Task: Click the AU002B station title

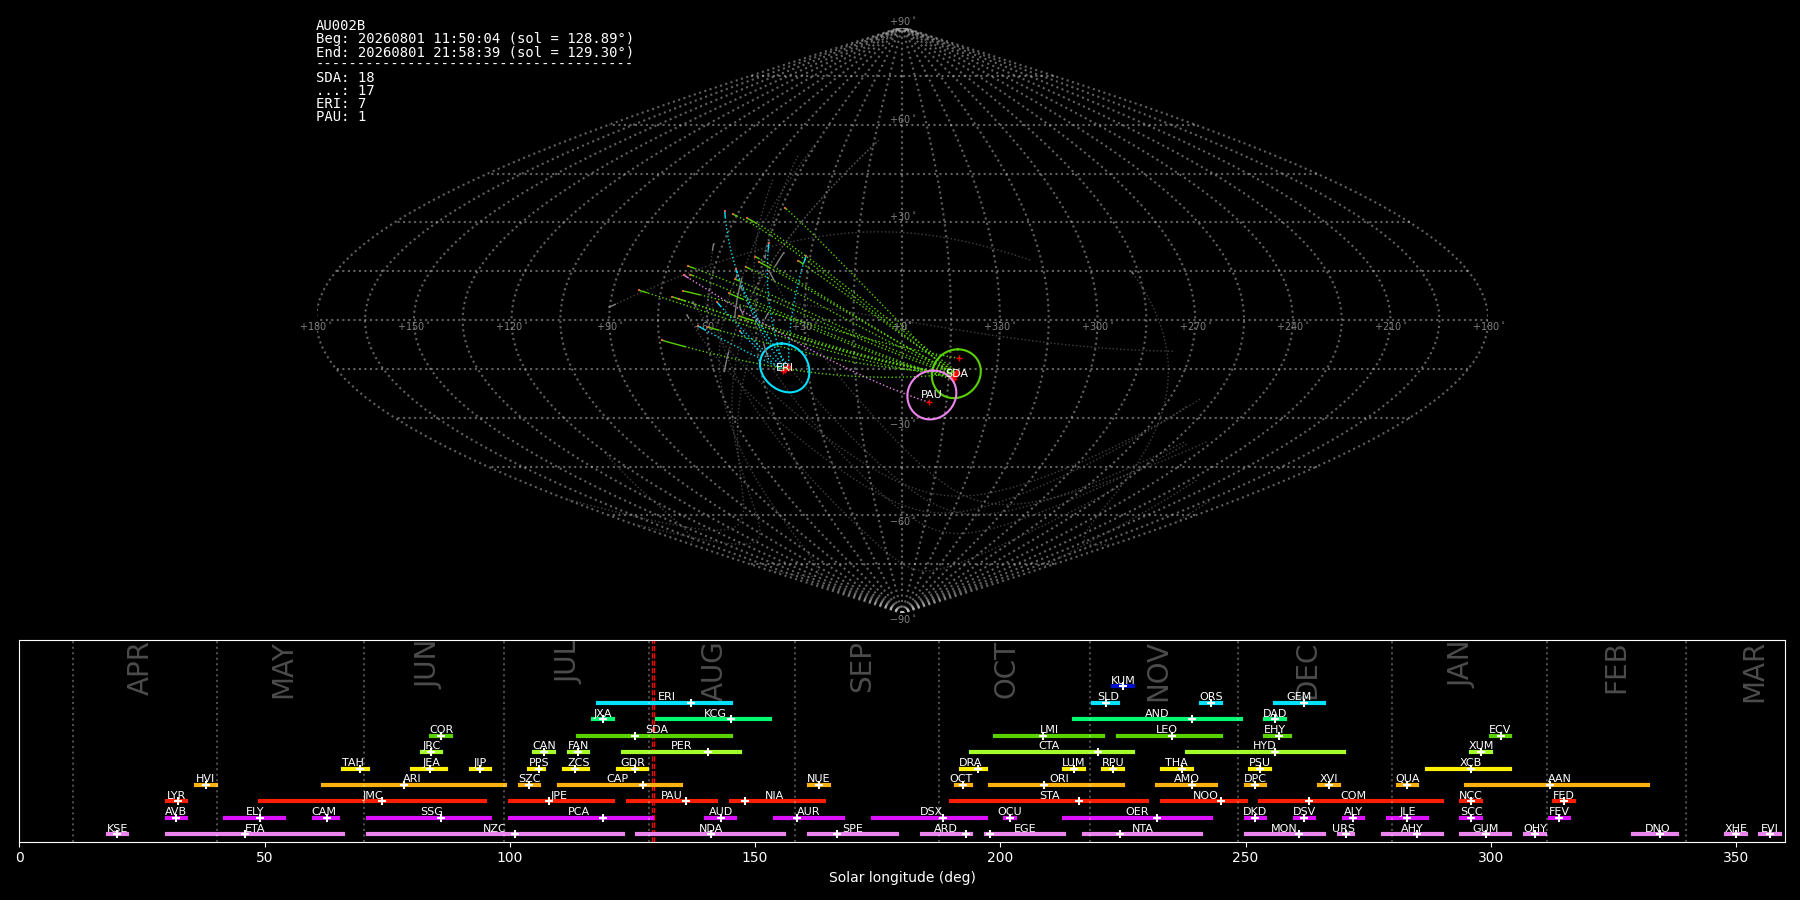Action: 340,26
